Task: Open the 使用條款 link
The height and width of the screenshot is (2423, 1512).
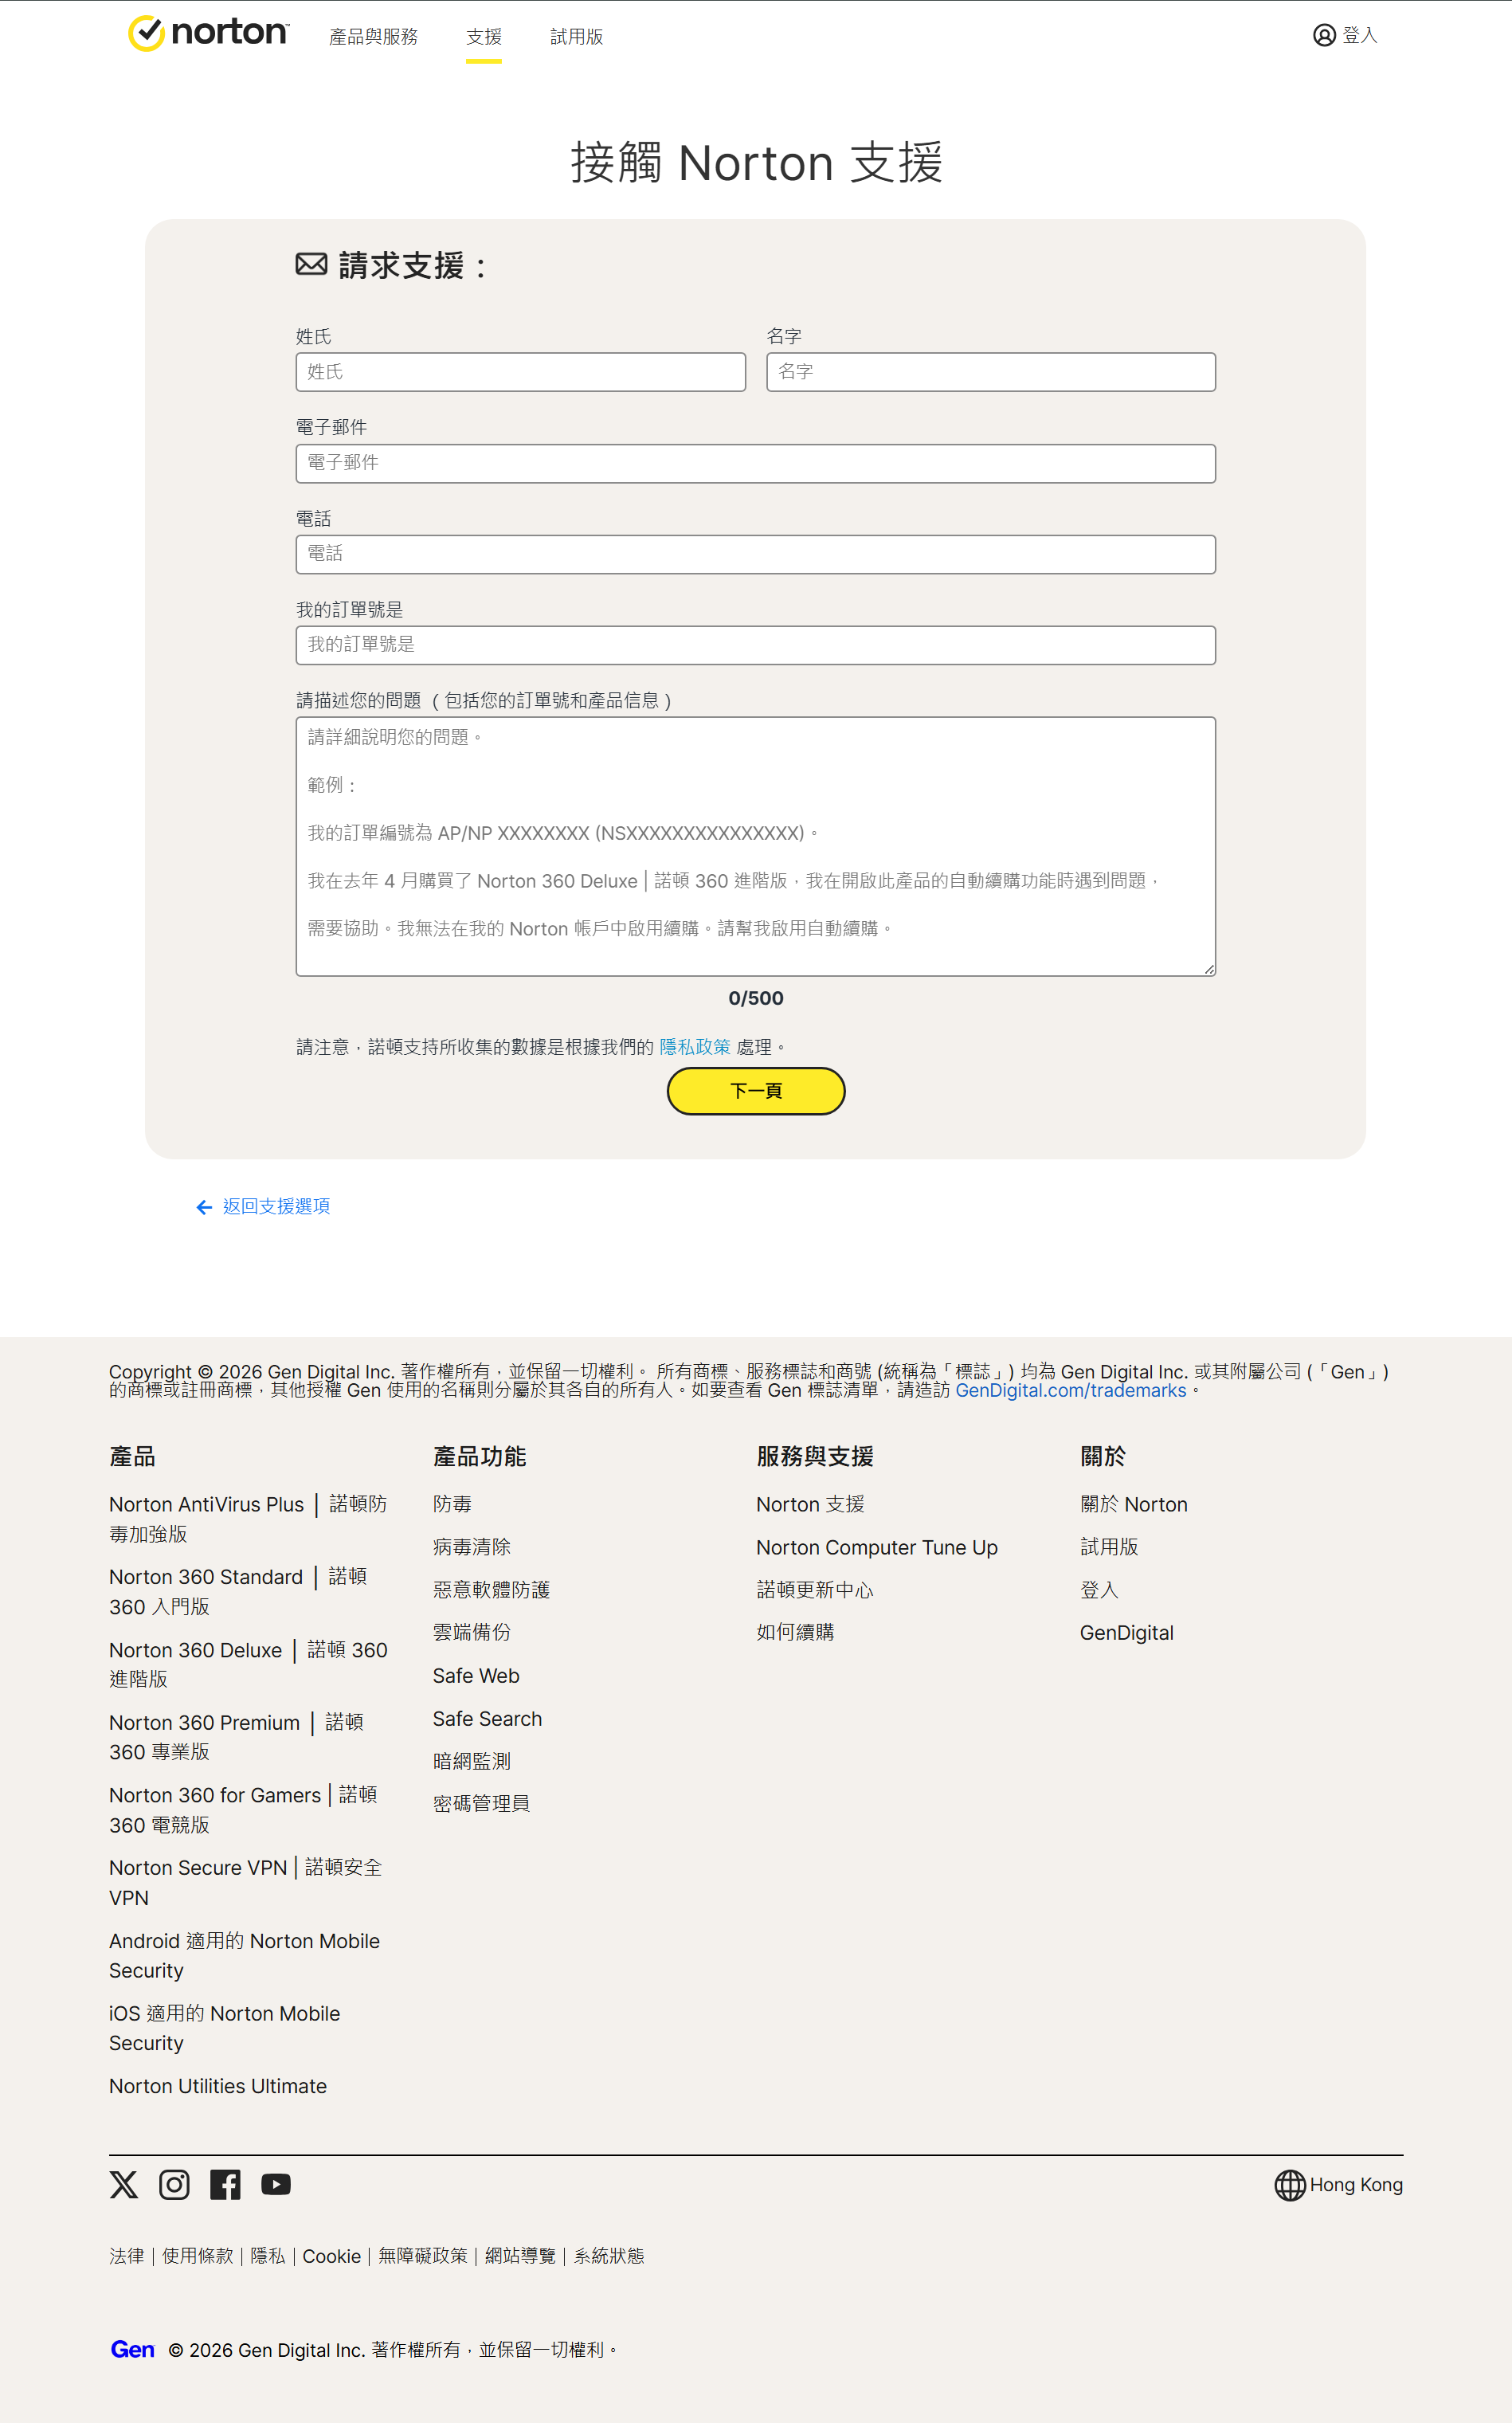Action: [198, 2256]
